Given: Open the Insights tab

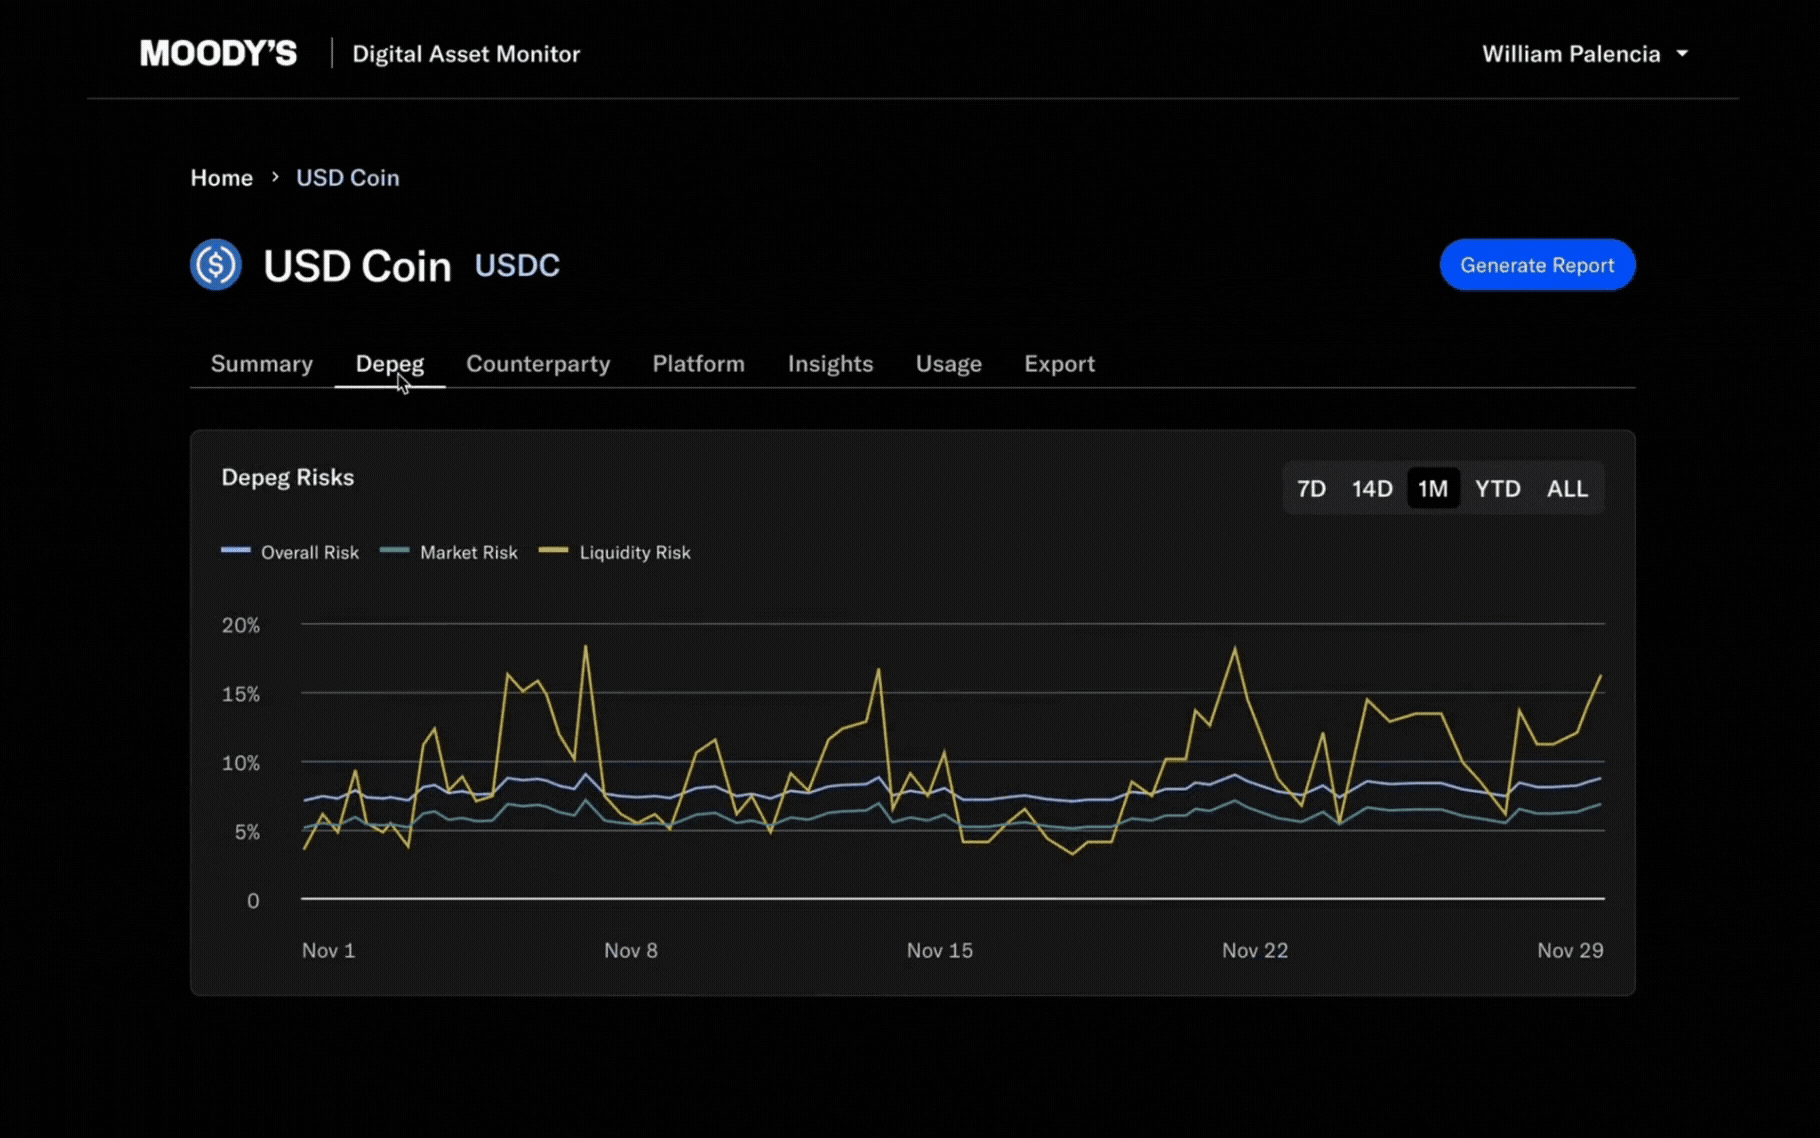Looking at the screenshot, I should tap(830, 364).
